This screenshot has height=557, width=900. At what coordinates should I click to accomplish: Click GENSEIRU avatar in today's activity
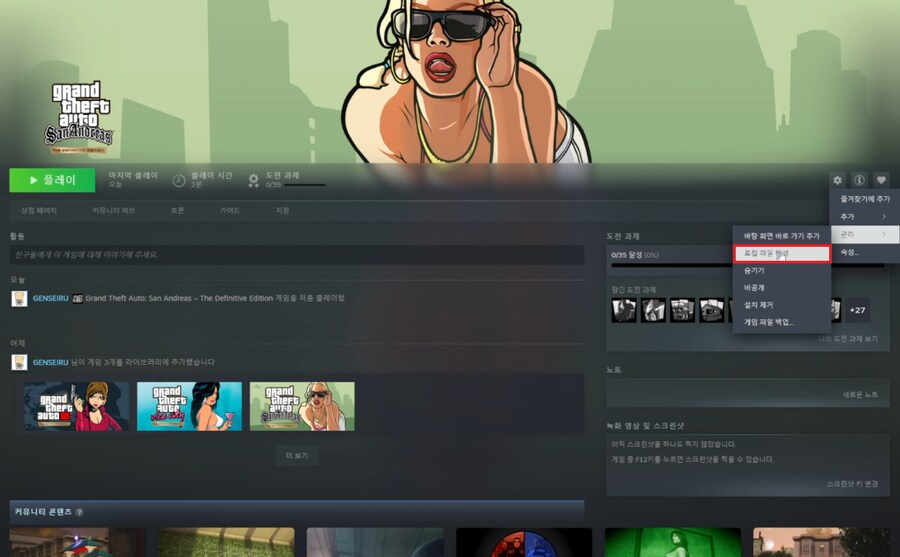click(x=19, y=298)
